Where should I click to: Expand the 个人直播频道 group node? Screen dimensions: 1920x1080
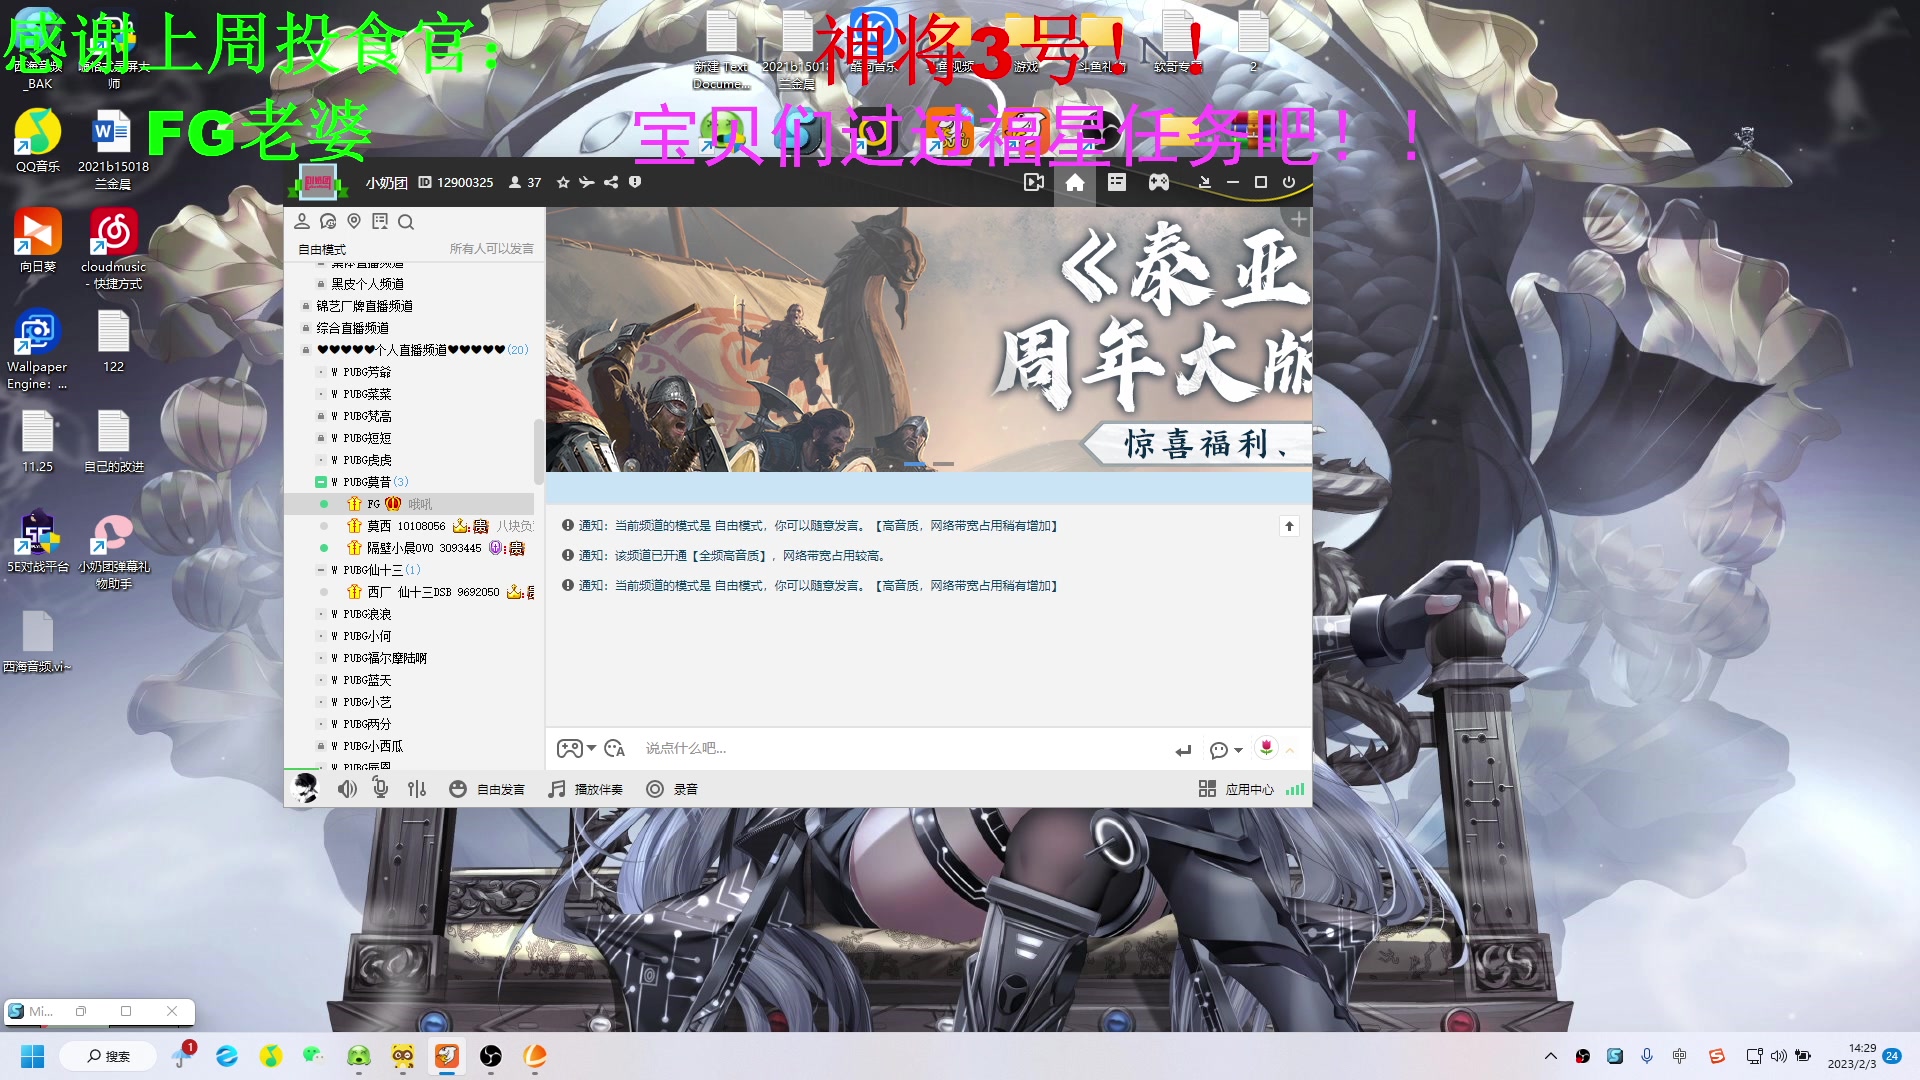306,350
